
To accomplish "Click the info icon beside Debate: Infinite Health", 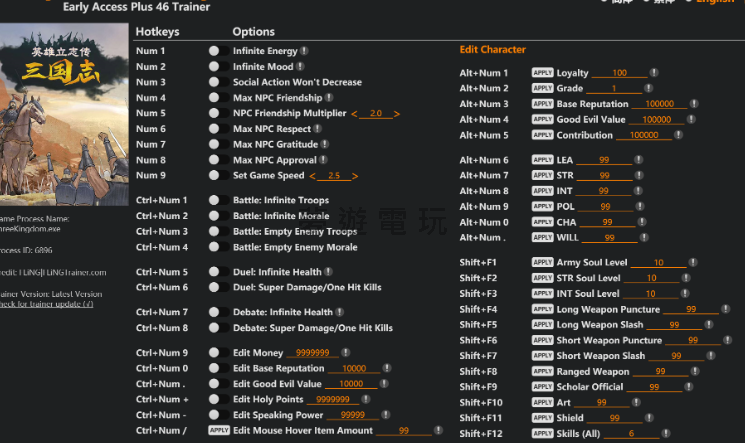I will [x=339, y=312].
